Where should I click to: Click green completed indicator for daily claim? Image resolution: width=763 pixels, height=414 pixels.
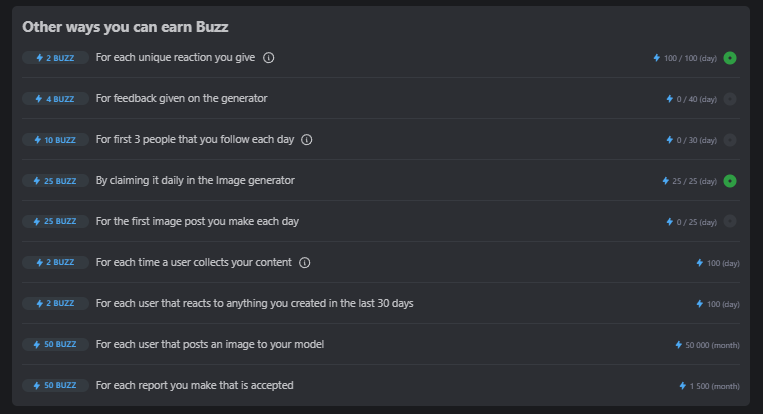[730, 181]
